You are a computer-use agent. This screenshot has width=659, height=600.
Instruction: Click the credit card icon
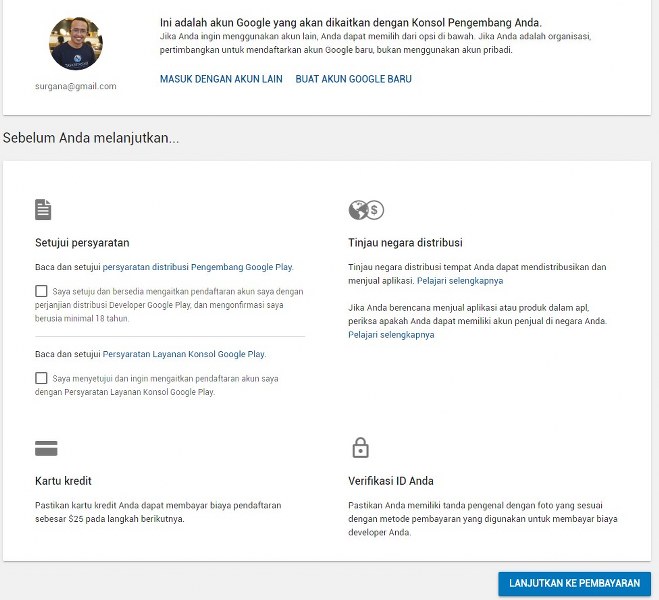pos(46,448)
